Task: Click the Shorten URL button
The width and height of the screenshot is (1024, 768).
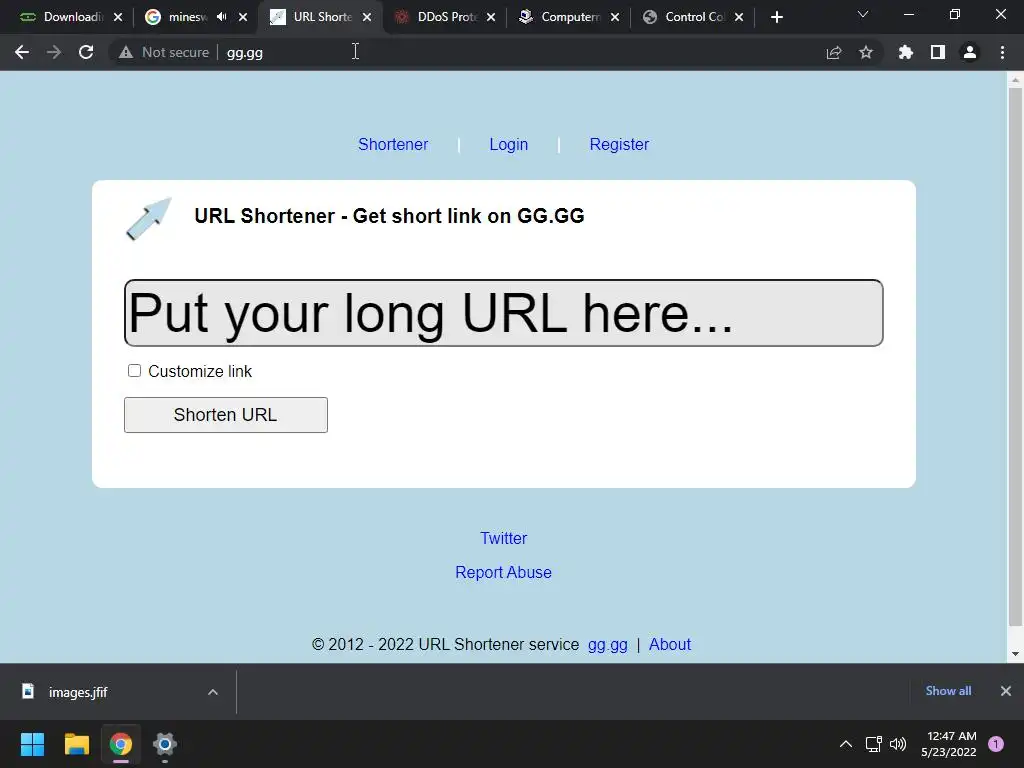Action: pos(226,415)
